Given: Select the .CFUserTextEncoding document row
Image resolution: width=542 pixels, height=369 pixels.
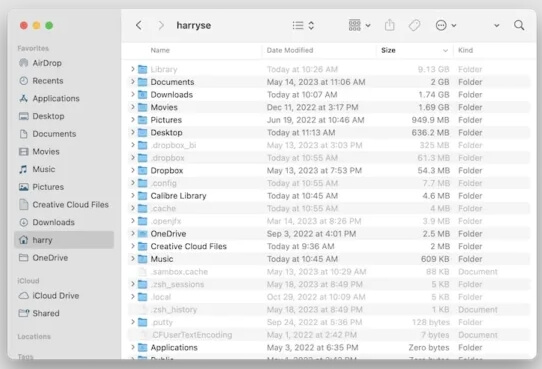Looking at the screenshot, I should click(328, 335).
